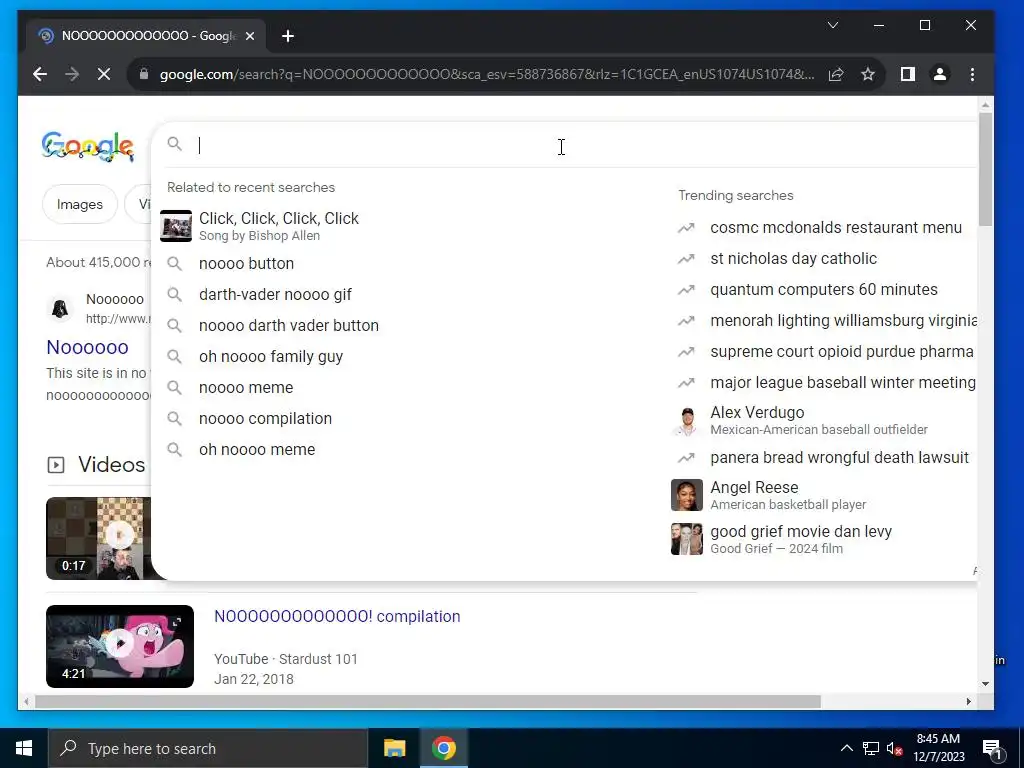Click the muted volume tray icon

tap(895, 748)
